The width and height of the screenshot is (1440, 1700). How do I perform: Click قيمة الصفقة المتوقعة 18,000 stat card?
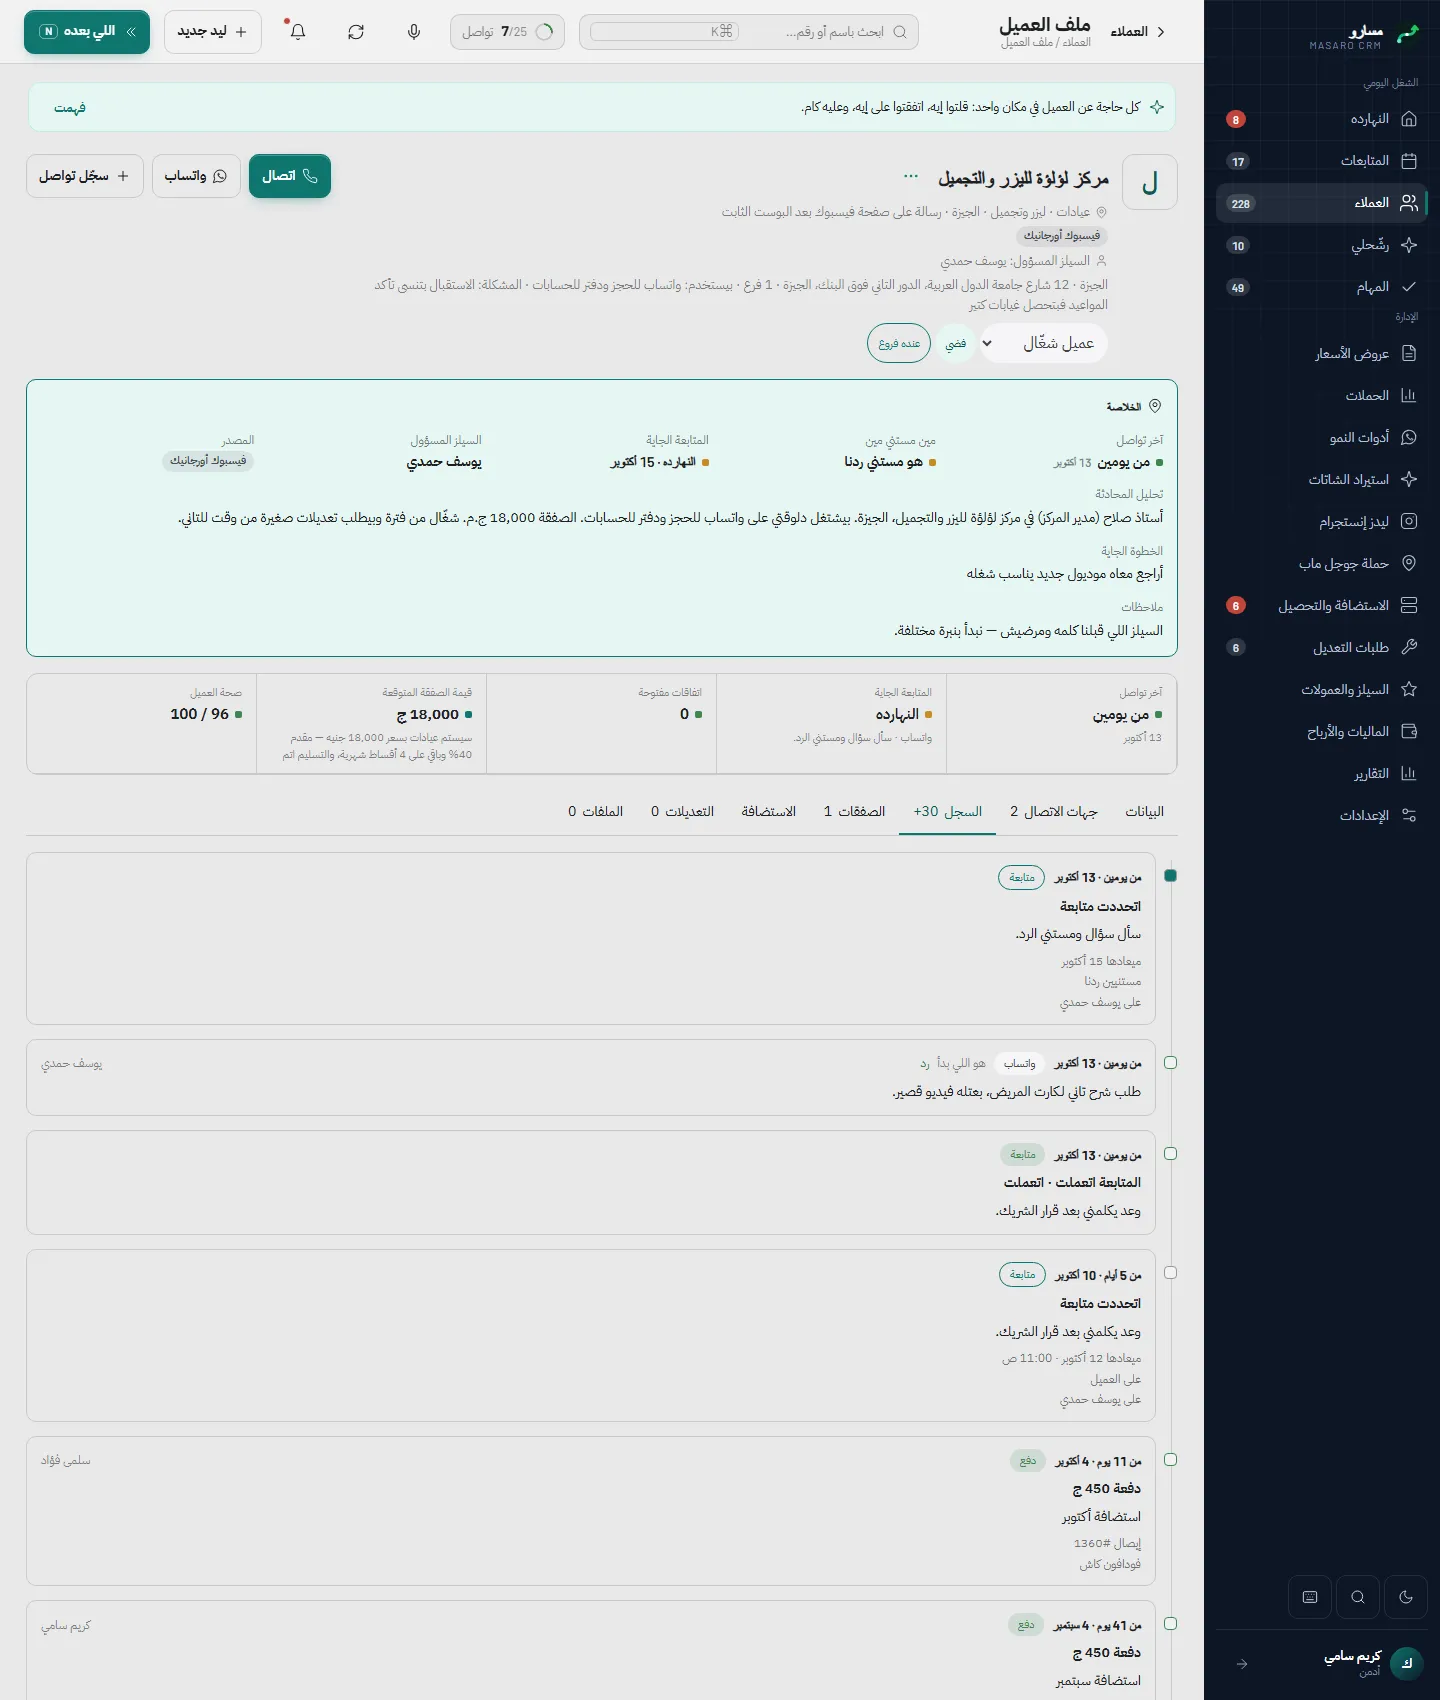coord(372,723)
